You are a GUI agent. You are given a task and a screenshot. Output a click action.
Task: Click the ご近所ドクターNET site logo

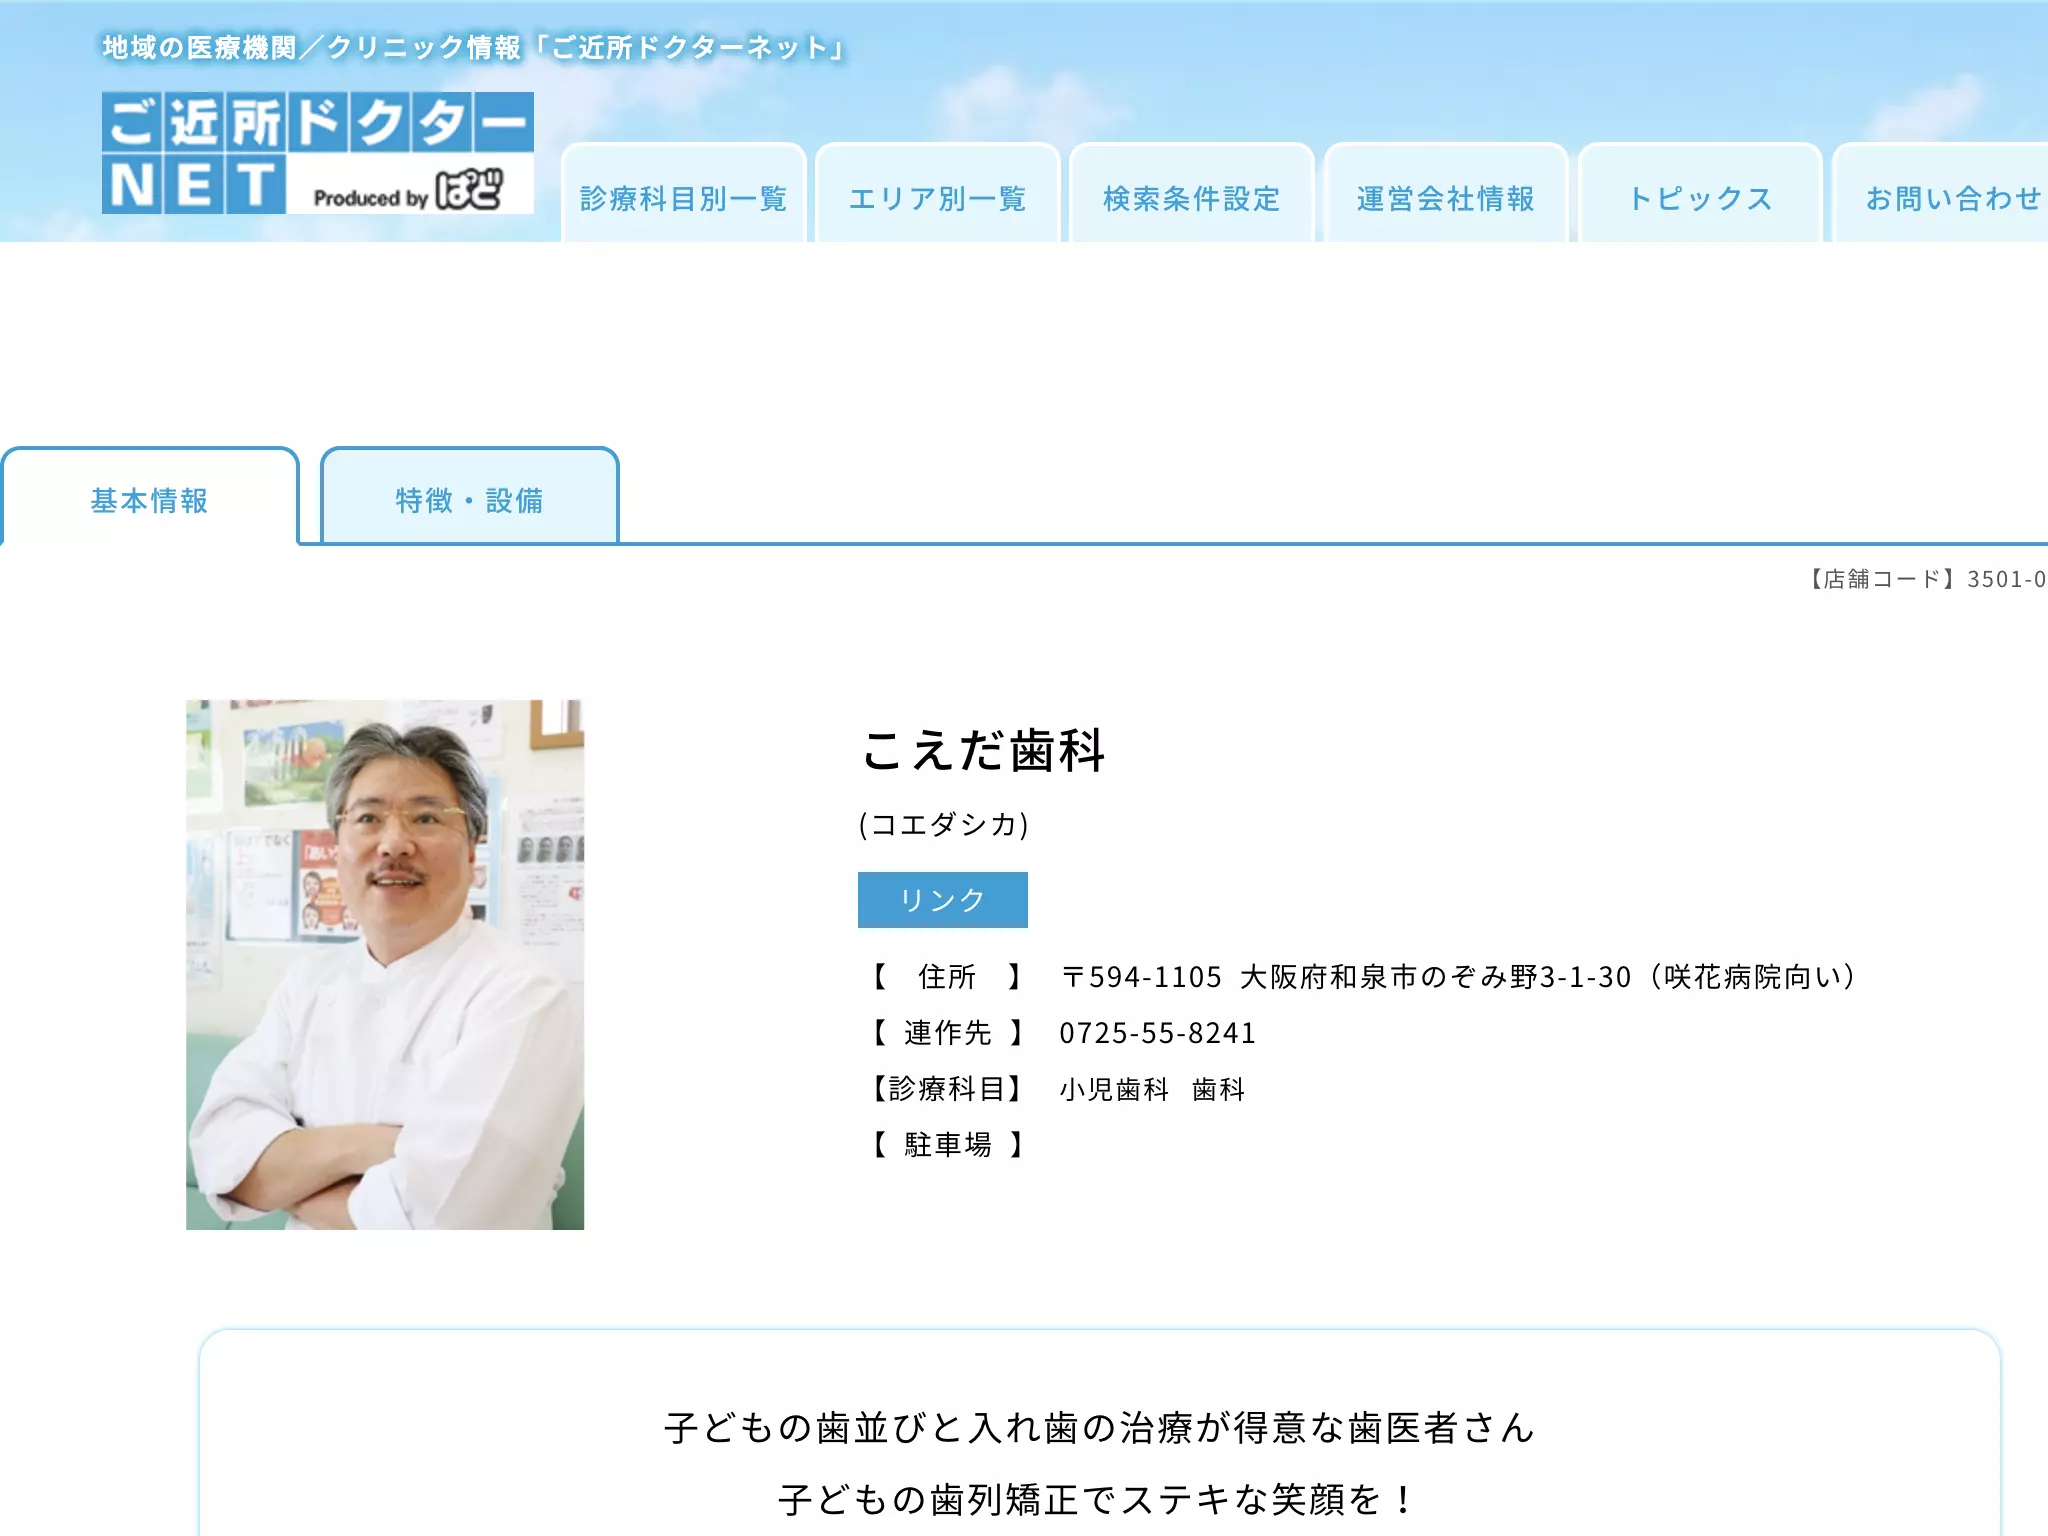pyautogui.click(x=318, y=153)
